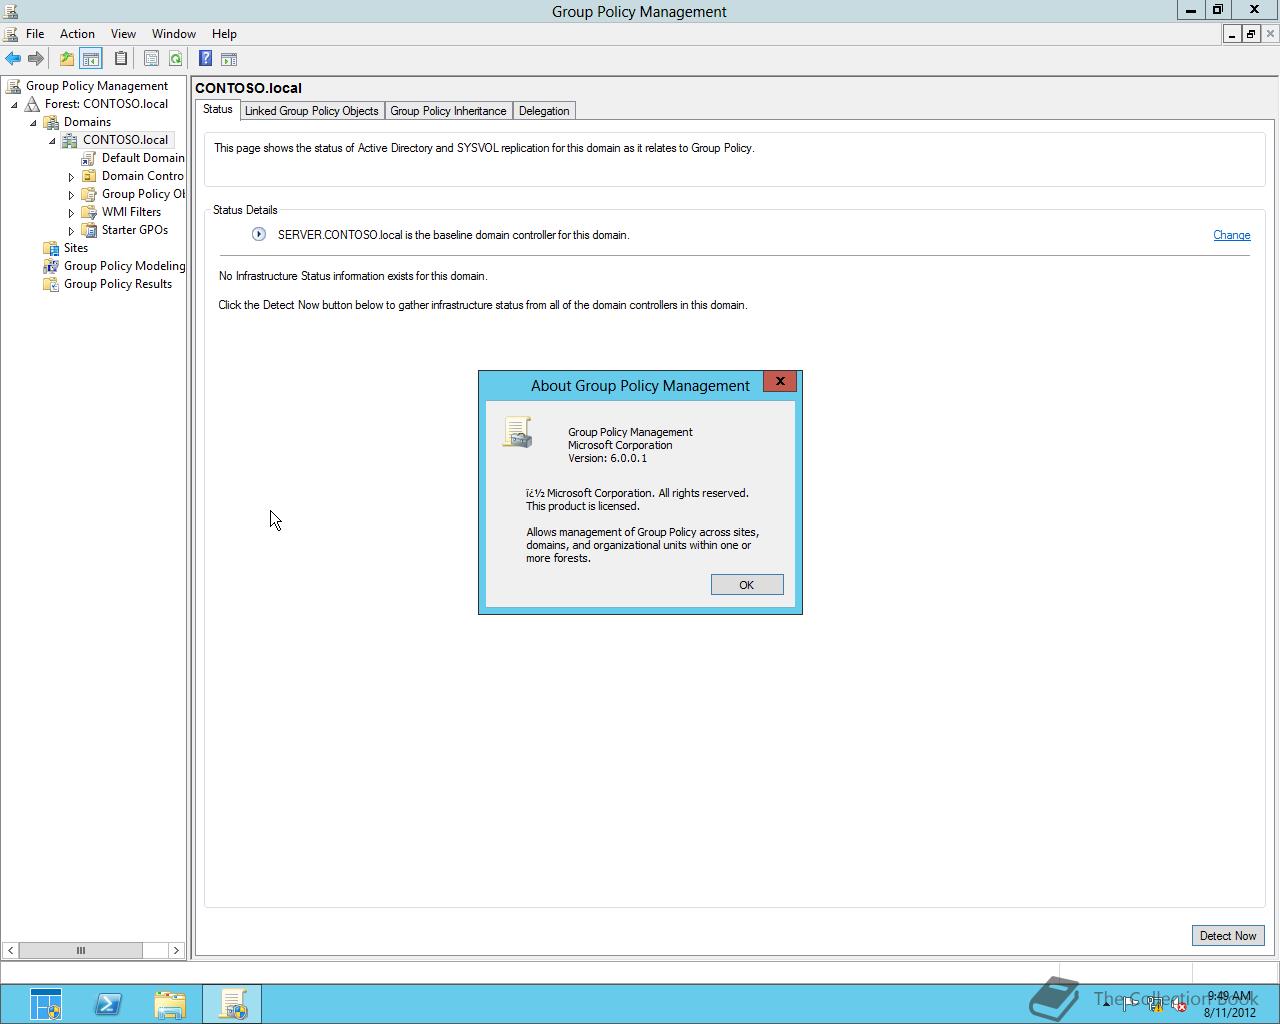Click the tree pane scroll left arrow
The image size is (1280, 1024).
pos(10,950)
